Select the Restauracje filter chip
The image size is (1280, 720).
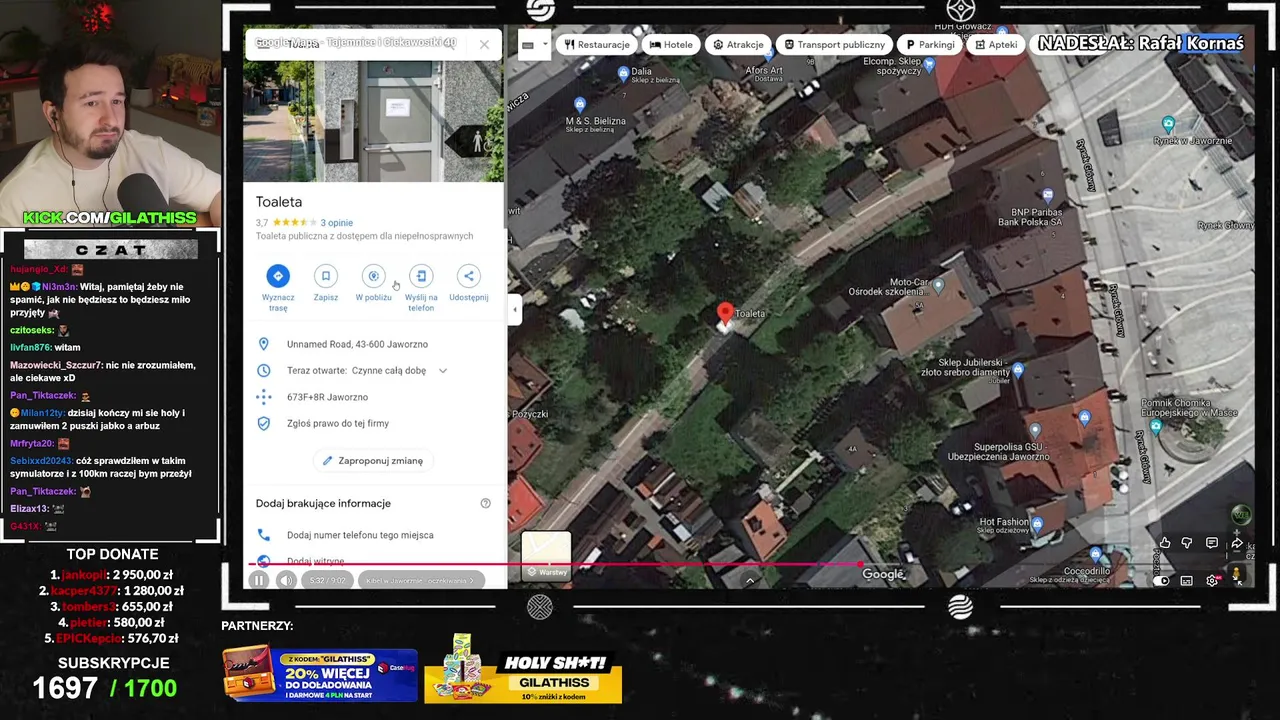[x=597, y=44]
